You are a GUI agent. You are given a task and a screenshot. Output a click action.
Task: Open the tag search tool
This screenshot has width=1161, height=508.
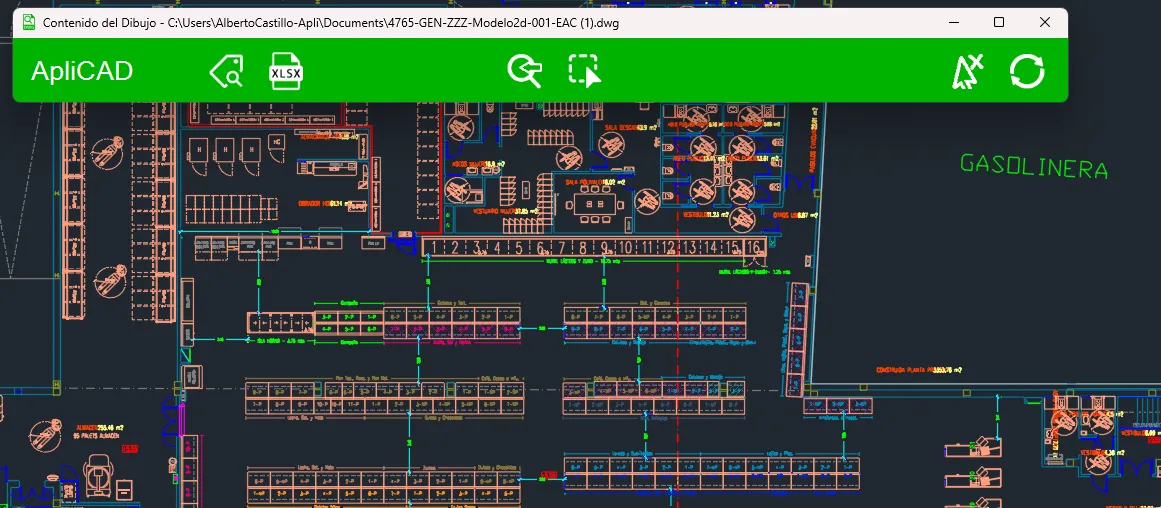click(x=226, y=72)
